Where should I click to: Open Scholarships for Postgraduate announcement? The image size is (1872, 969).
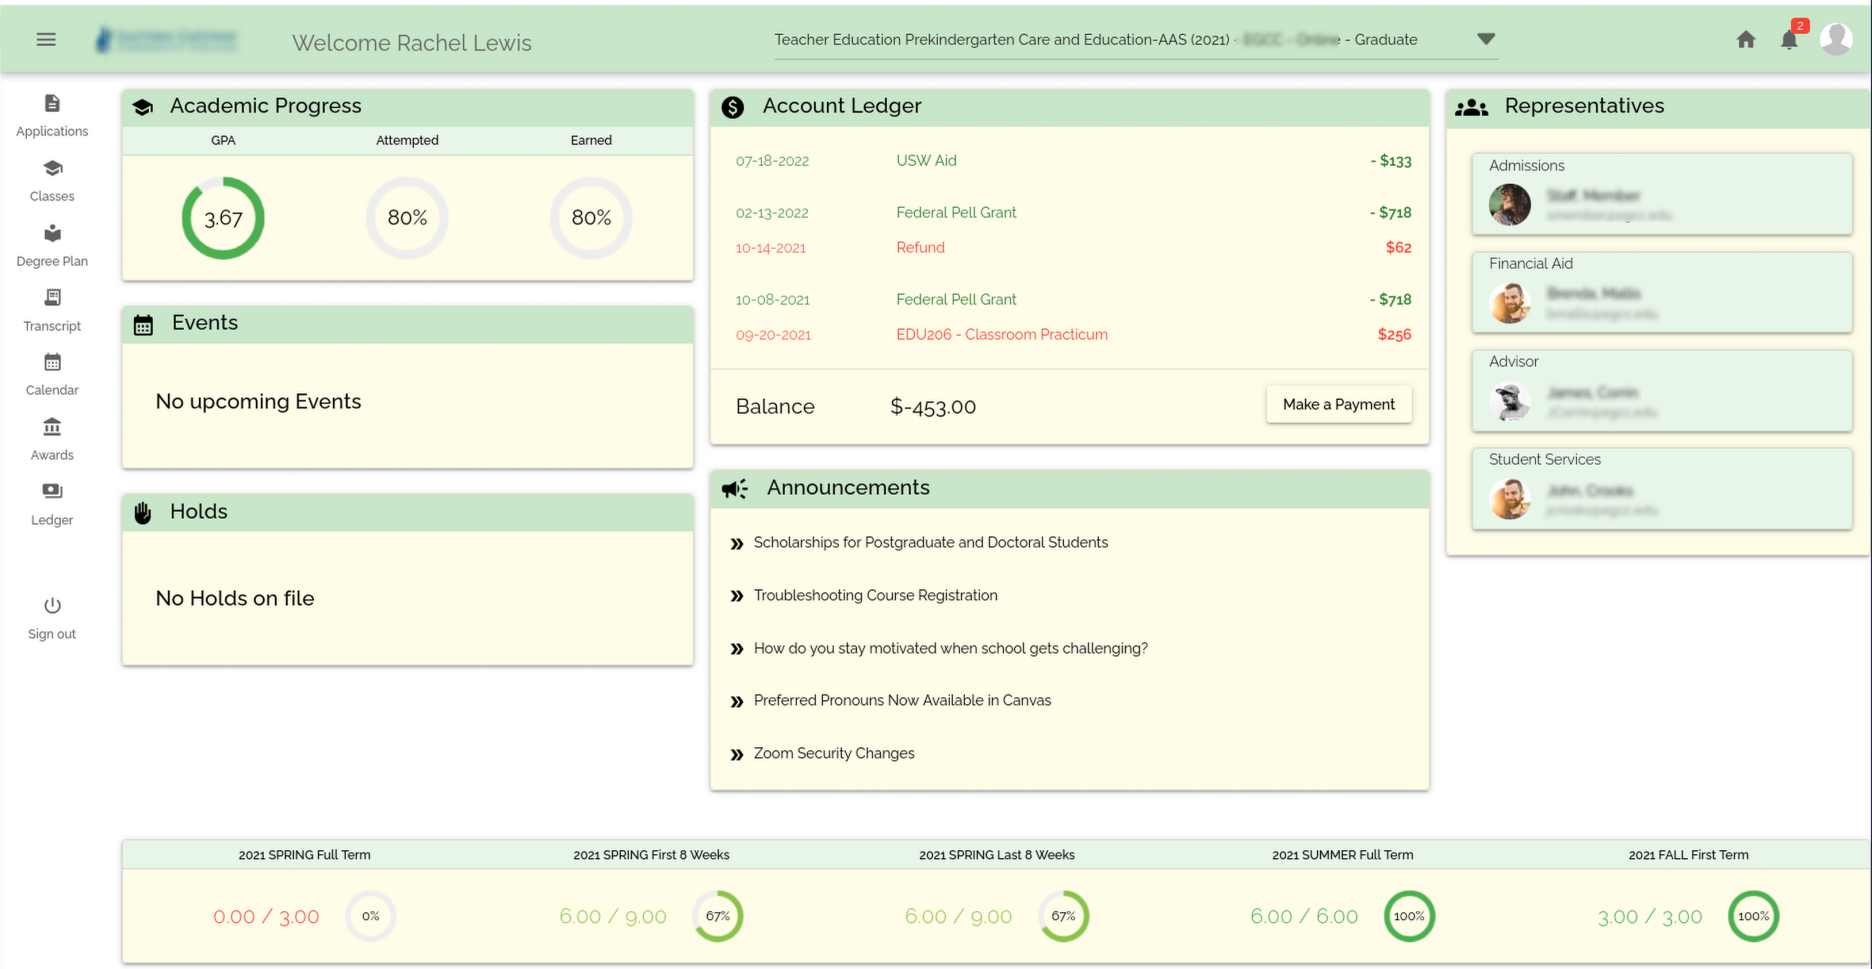[930, 542]
